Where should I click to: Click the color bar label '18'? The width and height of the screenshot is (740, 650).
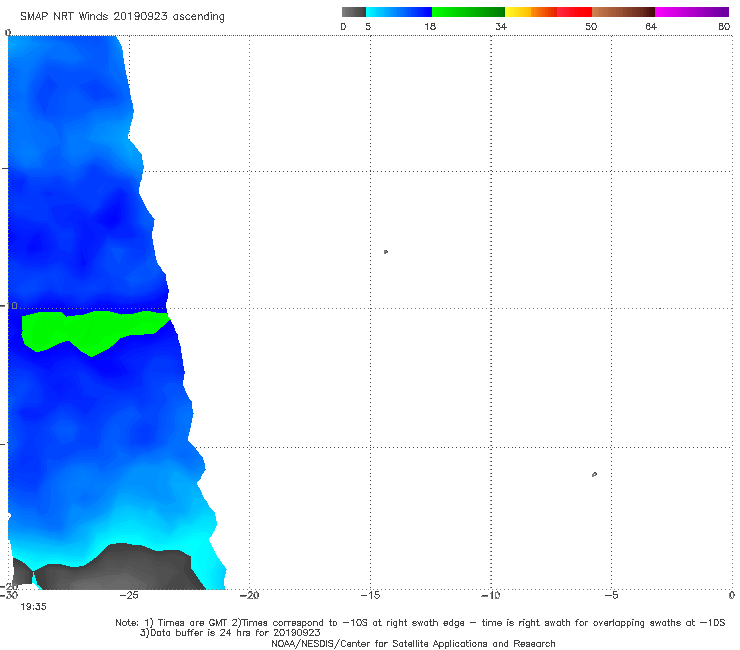(x=430, y=26)
